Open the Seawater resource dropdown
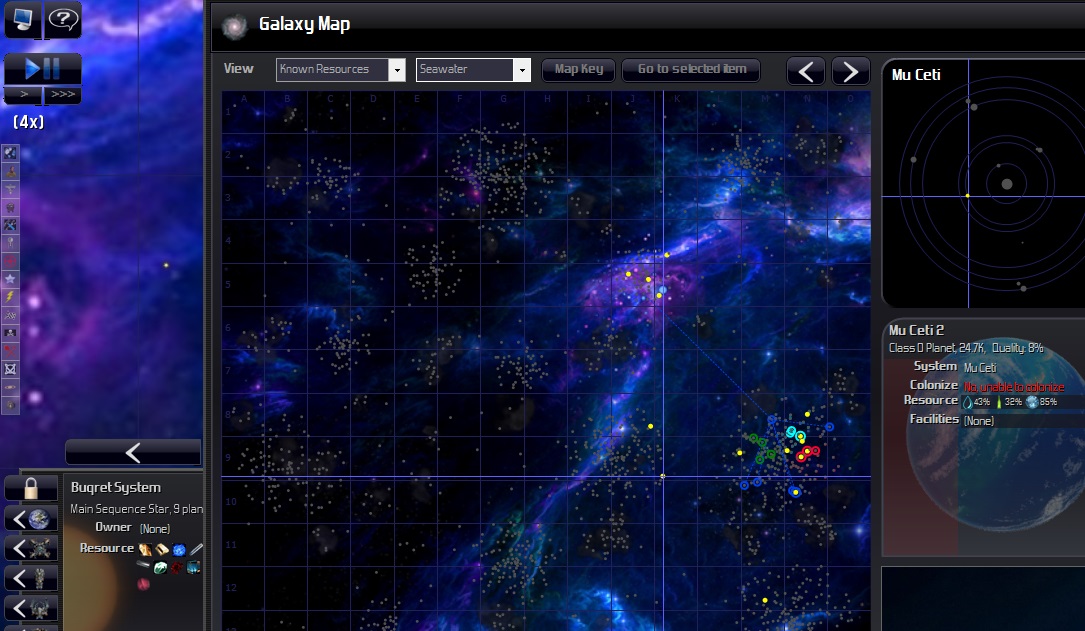The height and width of the screenshot is (631, 1085). coord(473,69)
